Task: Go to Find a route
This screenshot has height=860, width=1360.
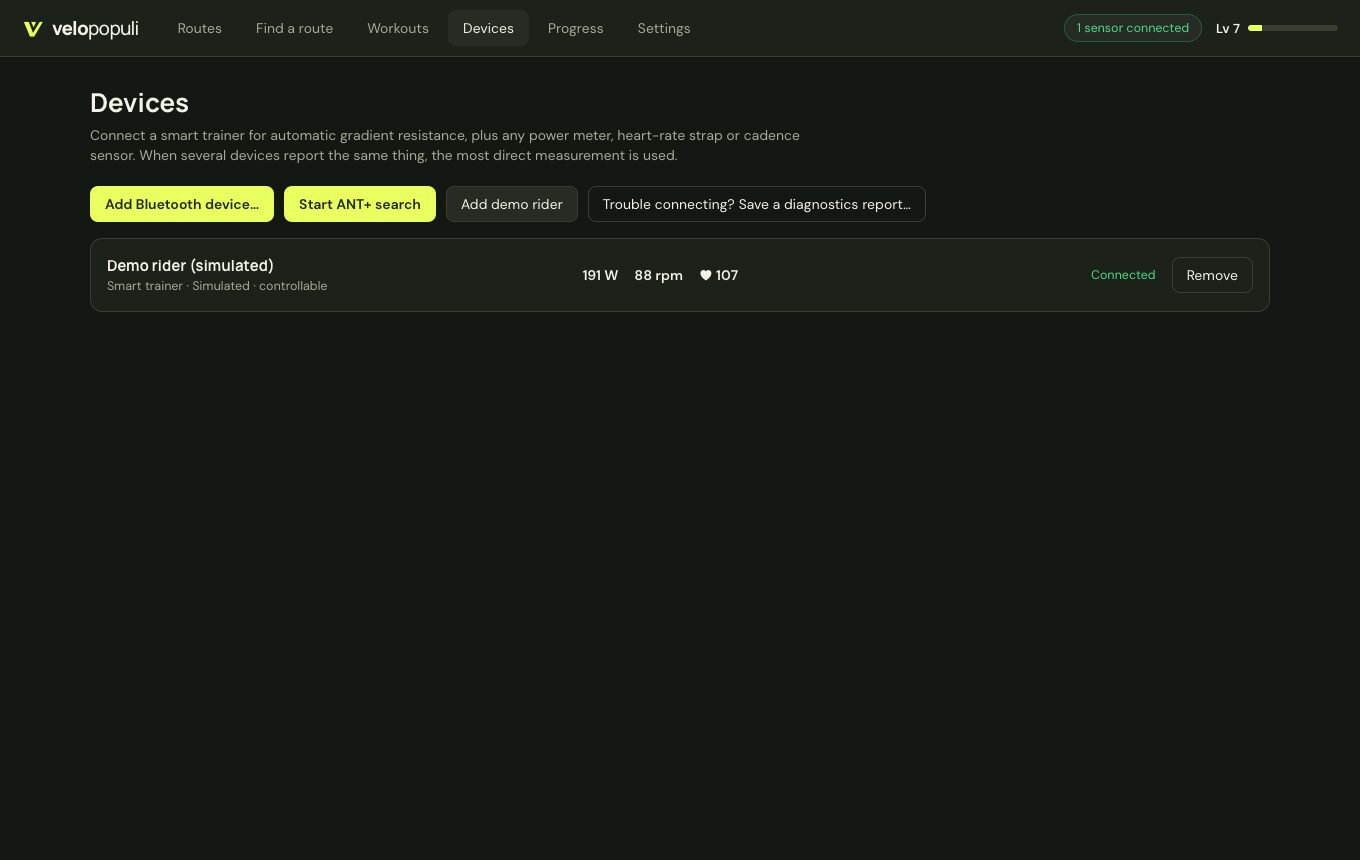Action: tap(295, 28)
